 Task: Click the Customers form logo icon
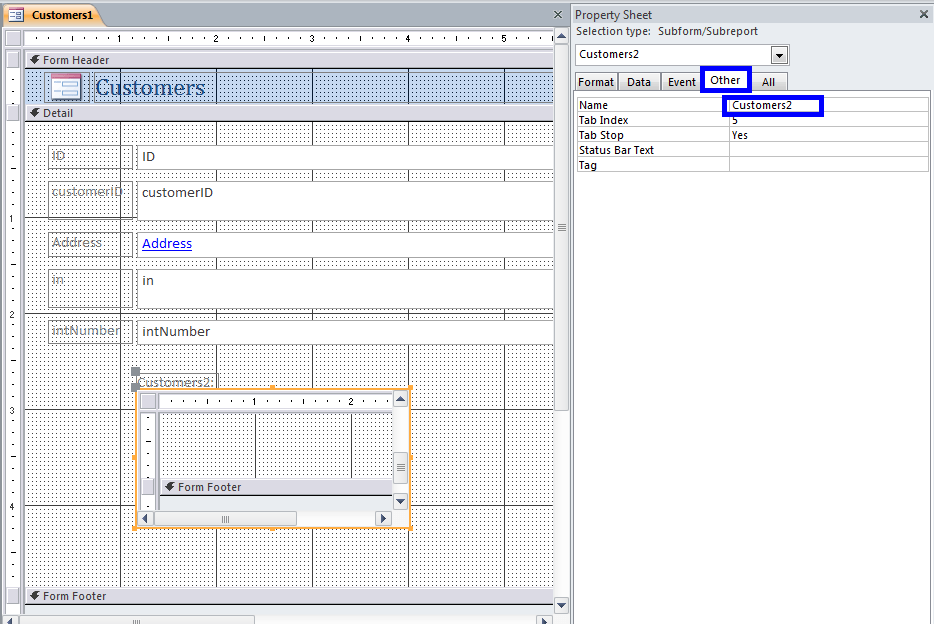click(x=65, y=88)
